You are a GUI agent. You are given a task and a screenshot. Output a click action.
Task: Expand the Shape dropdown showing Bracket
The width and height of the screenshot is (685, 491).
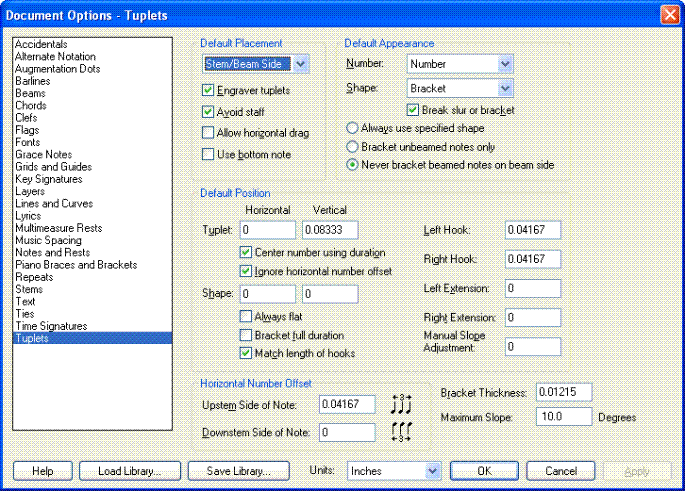[504, 89]
